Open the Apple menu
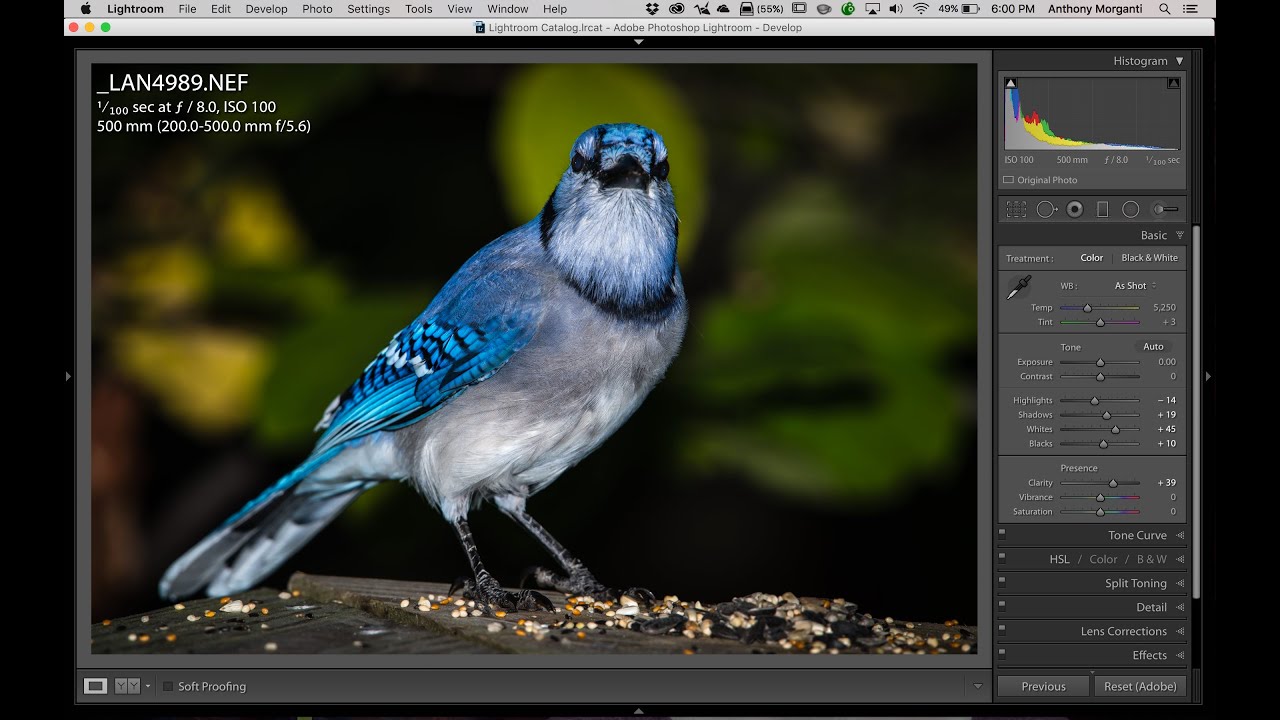 pos(85,9)
